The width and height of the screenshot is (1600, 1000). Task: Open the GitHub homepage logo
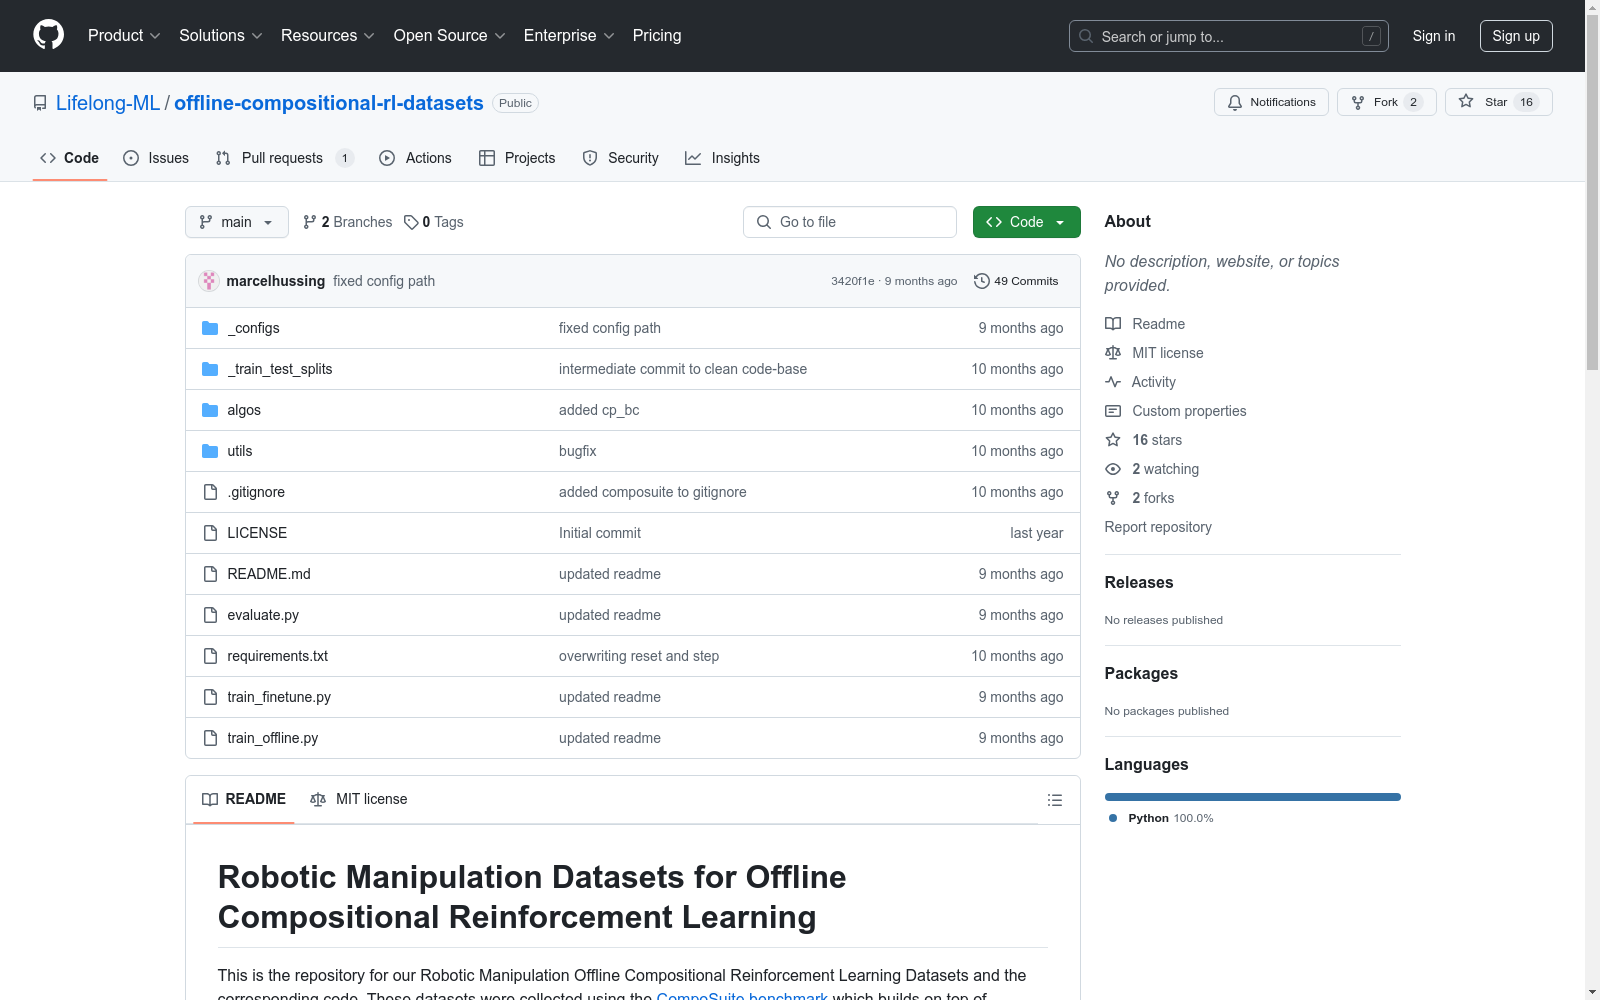pyautogui.click(x=48, y=35)
